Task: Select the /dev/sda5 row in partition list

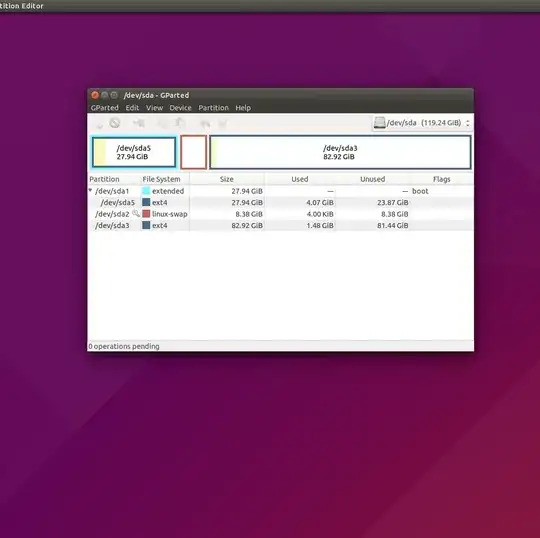Action: click(x=280, y=203)
